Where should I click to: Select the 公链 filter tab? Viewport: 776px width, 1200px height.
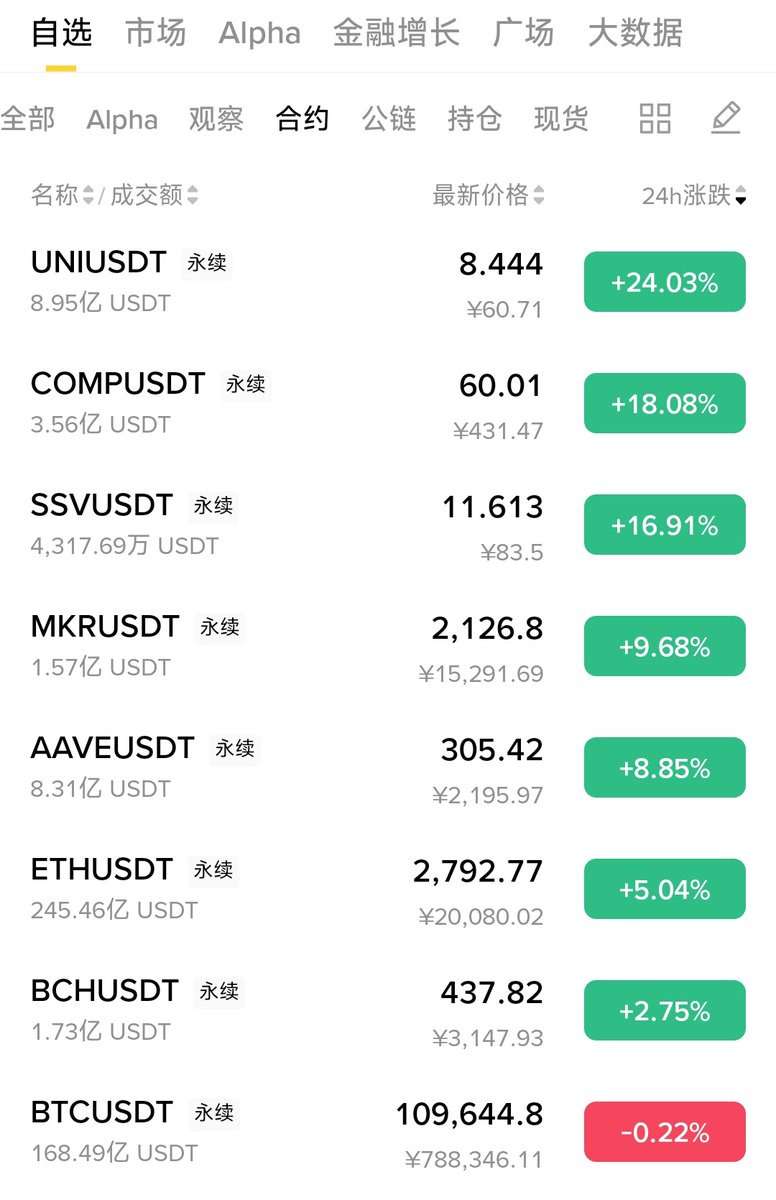(x=389, y=119)
